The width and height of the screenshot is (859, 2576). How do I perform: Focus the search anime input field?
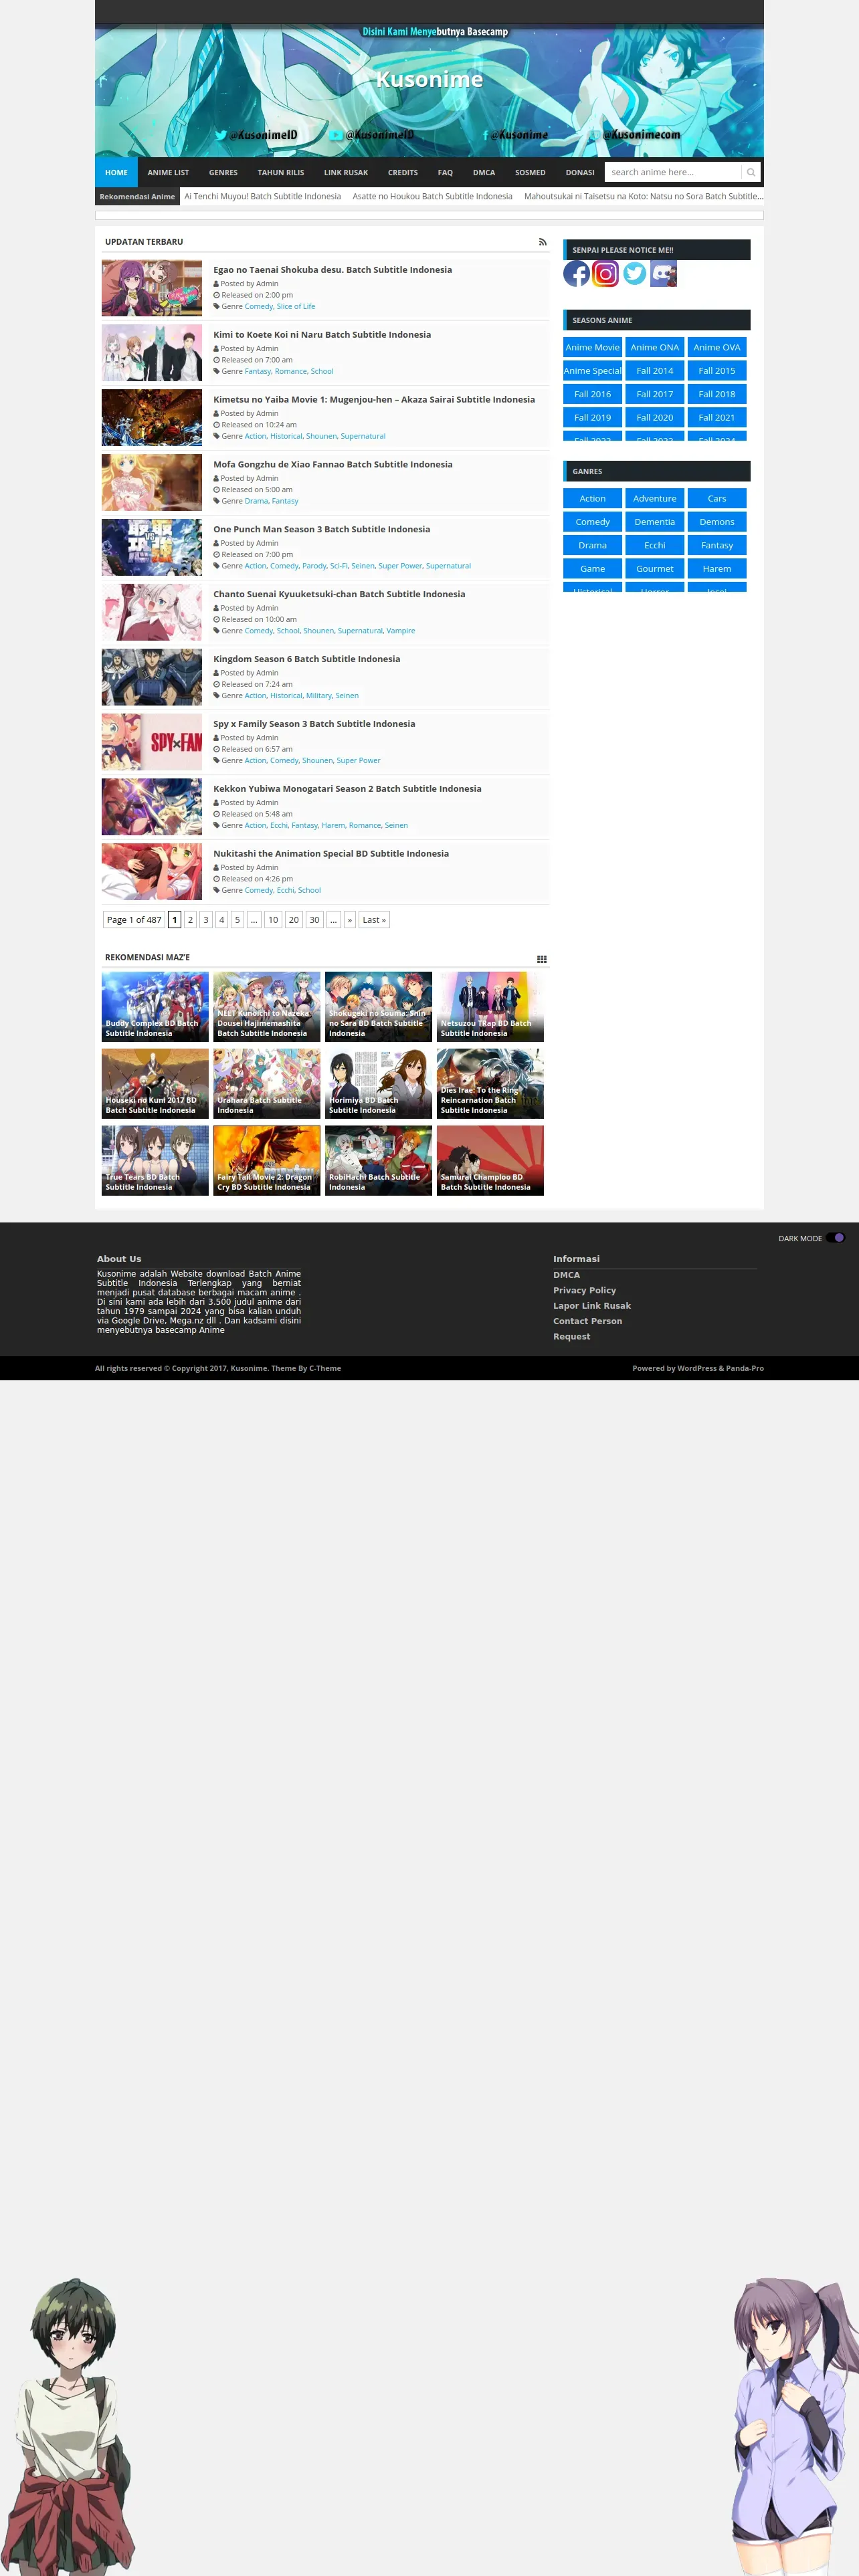point(673,172)
